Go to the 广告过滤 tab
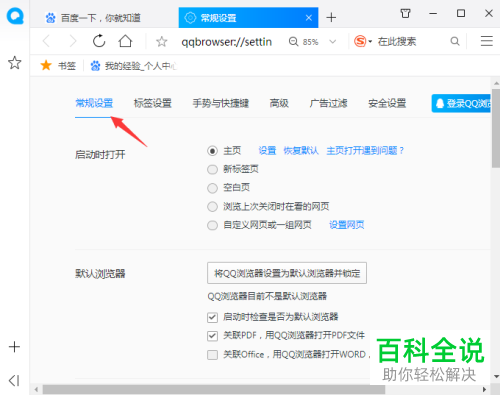Image resolution: width=500 pixels, height=395 pixels. 328,103
